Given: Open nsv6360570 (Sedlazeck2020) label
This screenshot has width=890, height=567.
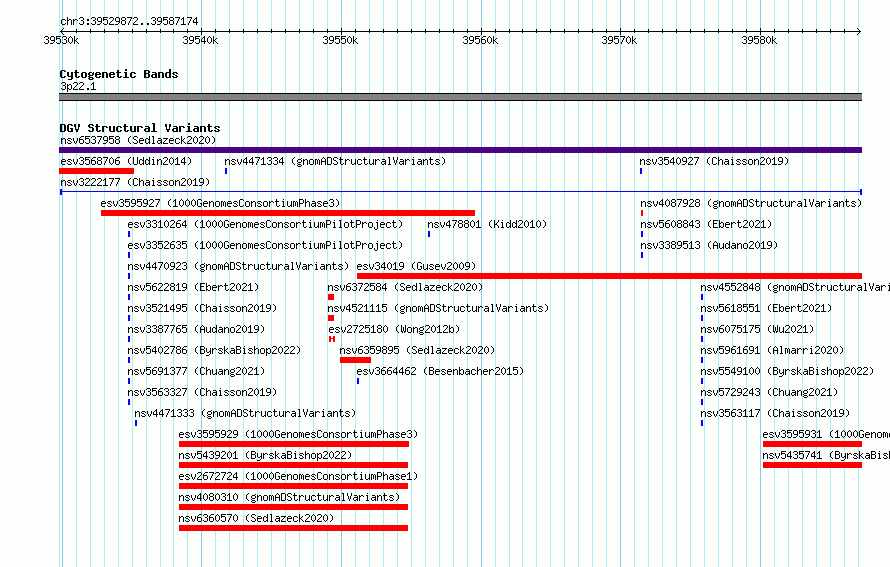Looking at the screenshot, I should click(256, 518).
